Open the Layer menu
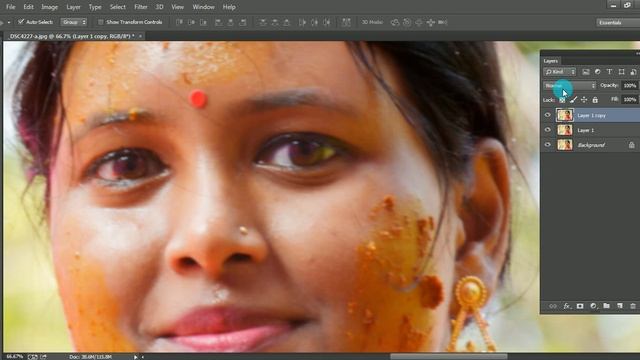640x360 pixels. tap(73, 7)
